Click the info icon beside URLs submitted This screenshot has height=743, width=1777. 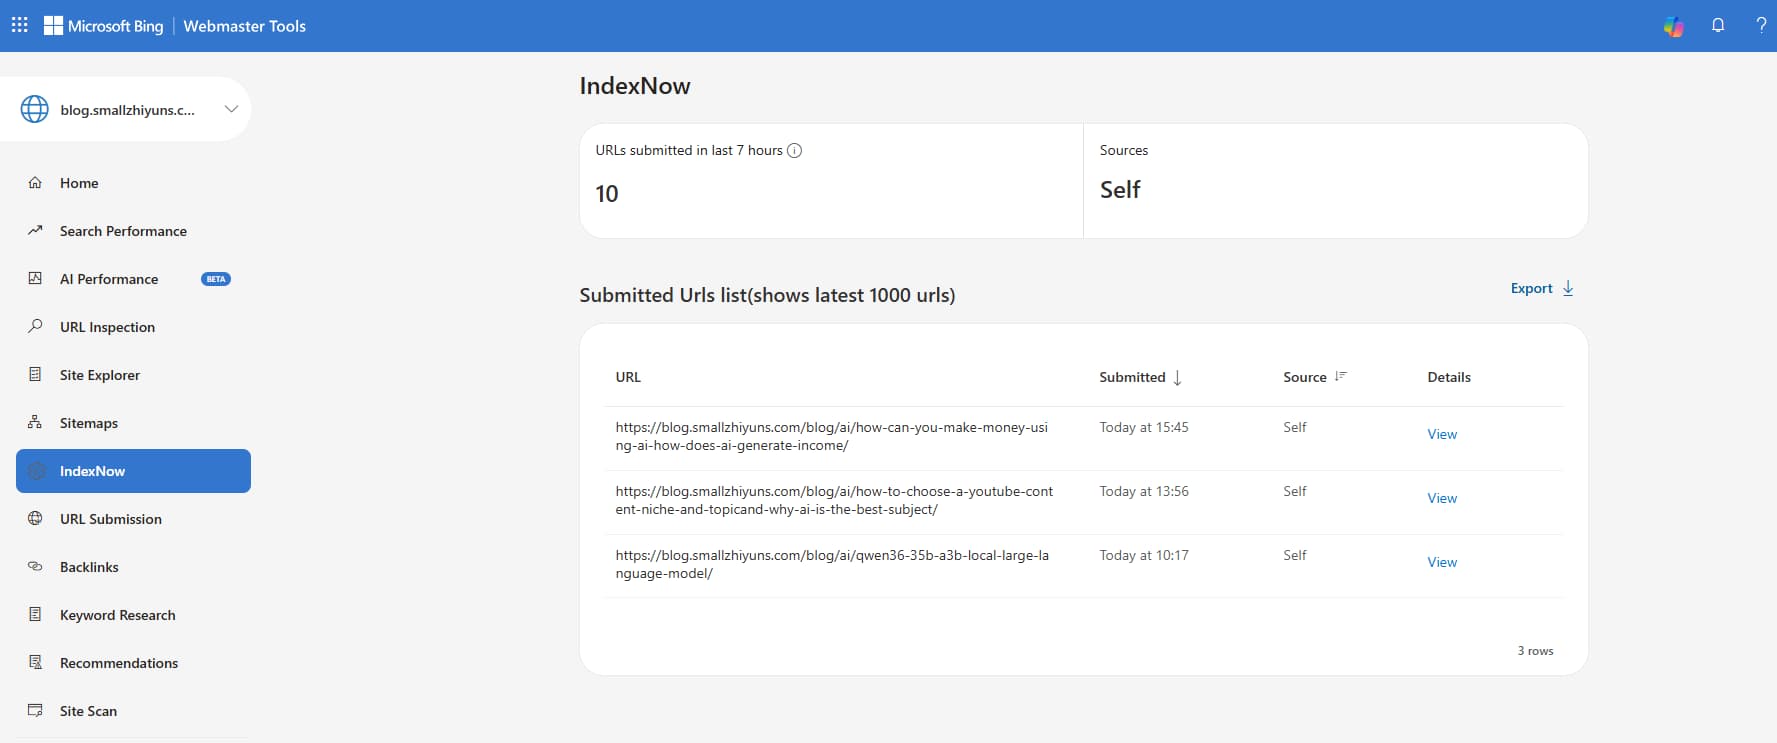794,151
